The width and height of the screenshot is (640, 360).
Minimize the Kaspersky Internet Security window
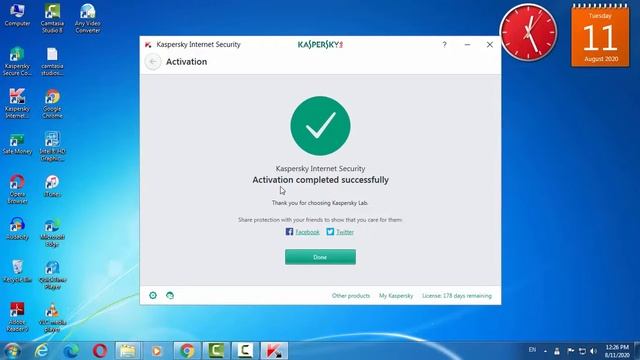pos(467,44)
